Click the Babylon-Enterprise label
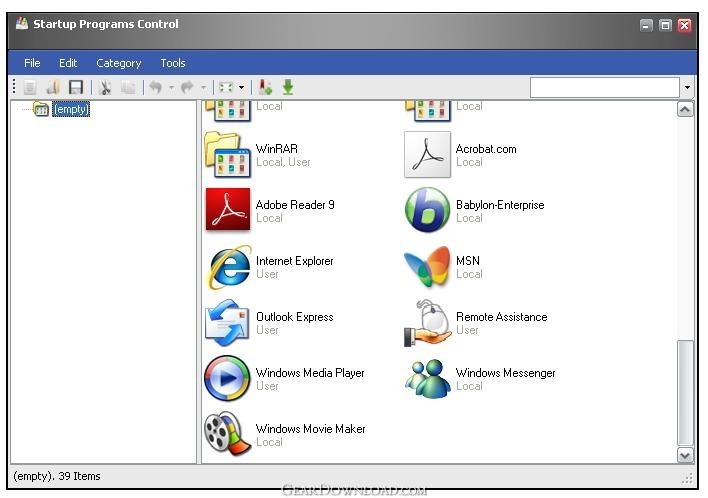708x498 pixels. (500, 205)
